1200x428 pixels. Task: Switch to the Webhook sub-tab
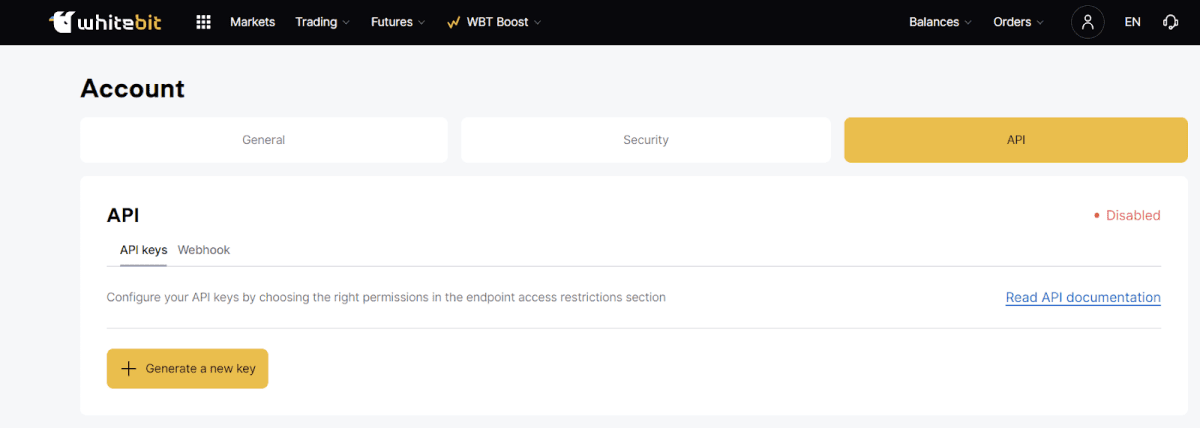coord(204,250)
